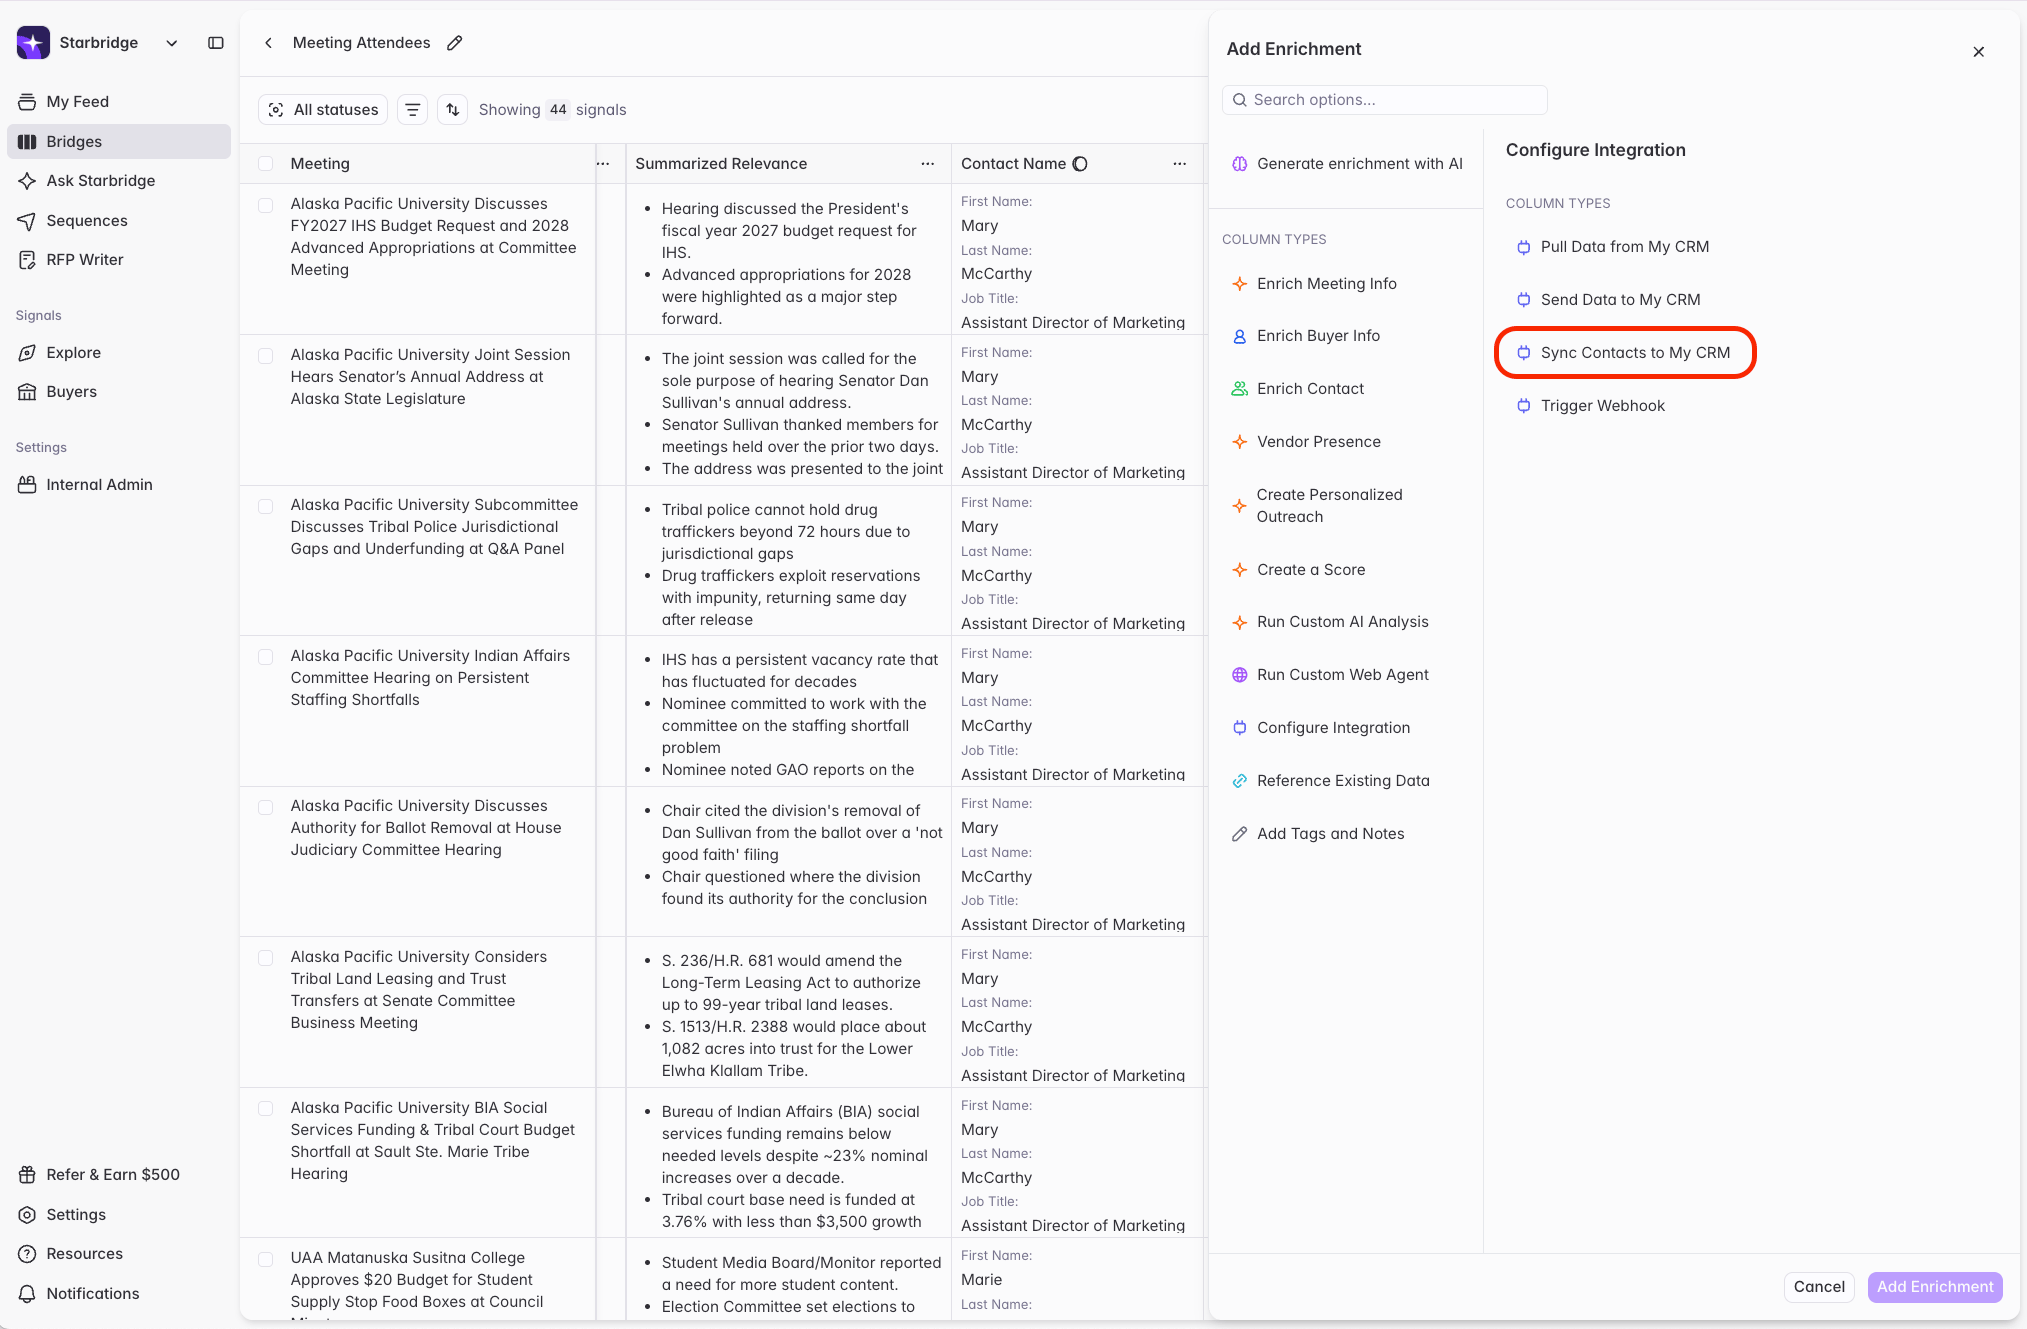Click the Buyers building icon
Screen dimensions: 2027x1329
click(28, 392)
